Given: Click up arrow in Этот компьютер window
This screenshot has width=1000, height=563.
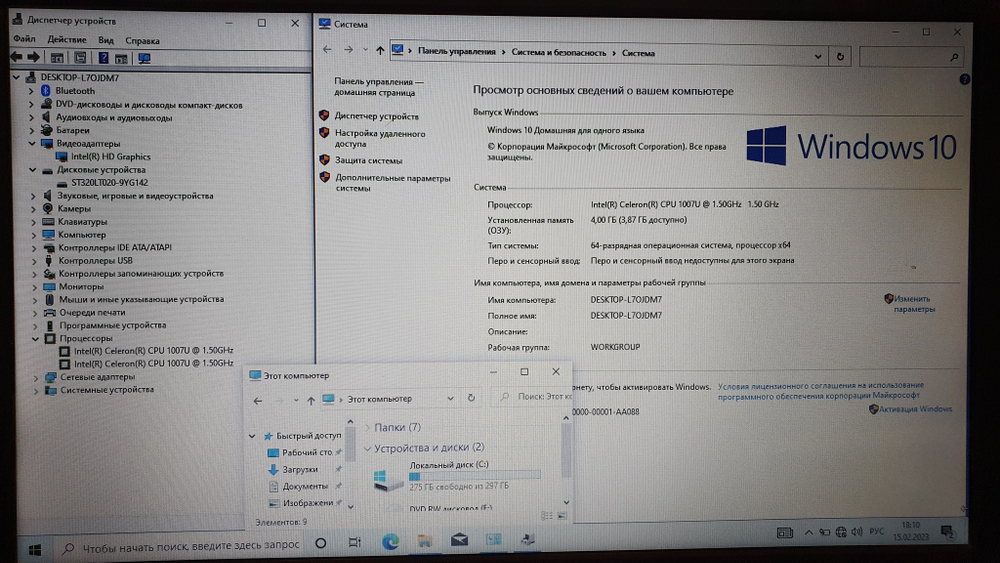Looking at the screenshot, I should coord(311,400).
